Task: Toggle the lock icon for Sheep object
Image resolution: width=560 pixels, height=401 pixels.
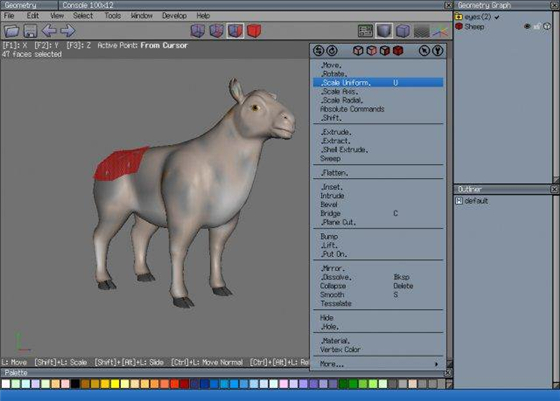Action: (x=537, y=26)
